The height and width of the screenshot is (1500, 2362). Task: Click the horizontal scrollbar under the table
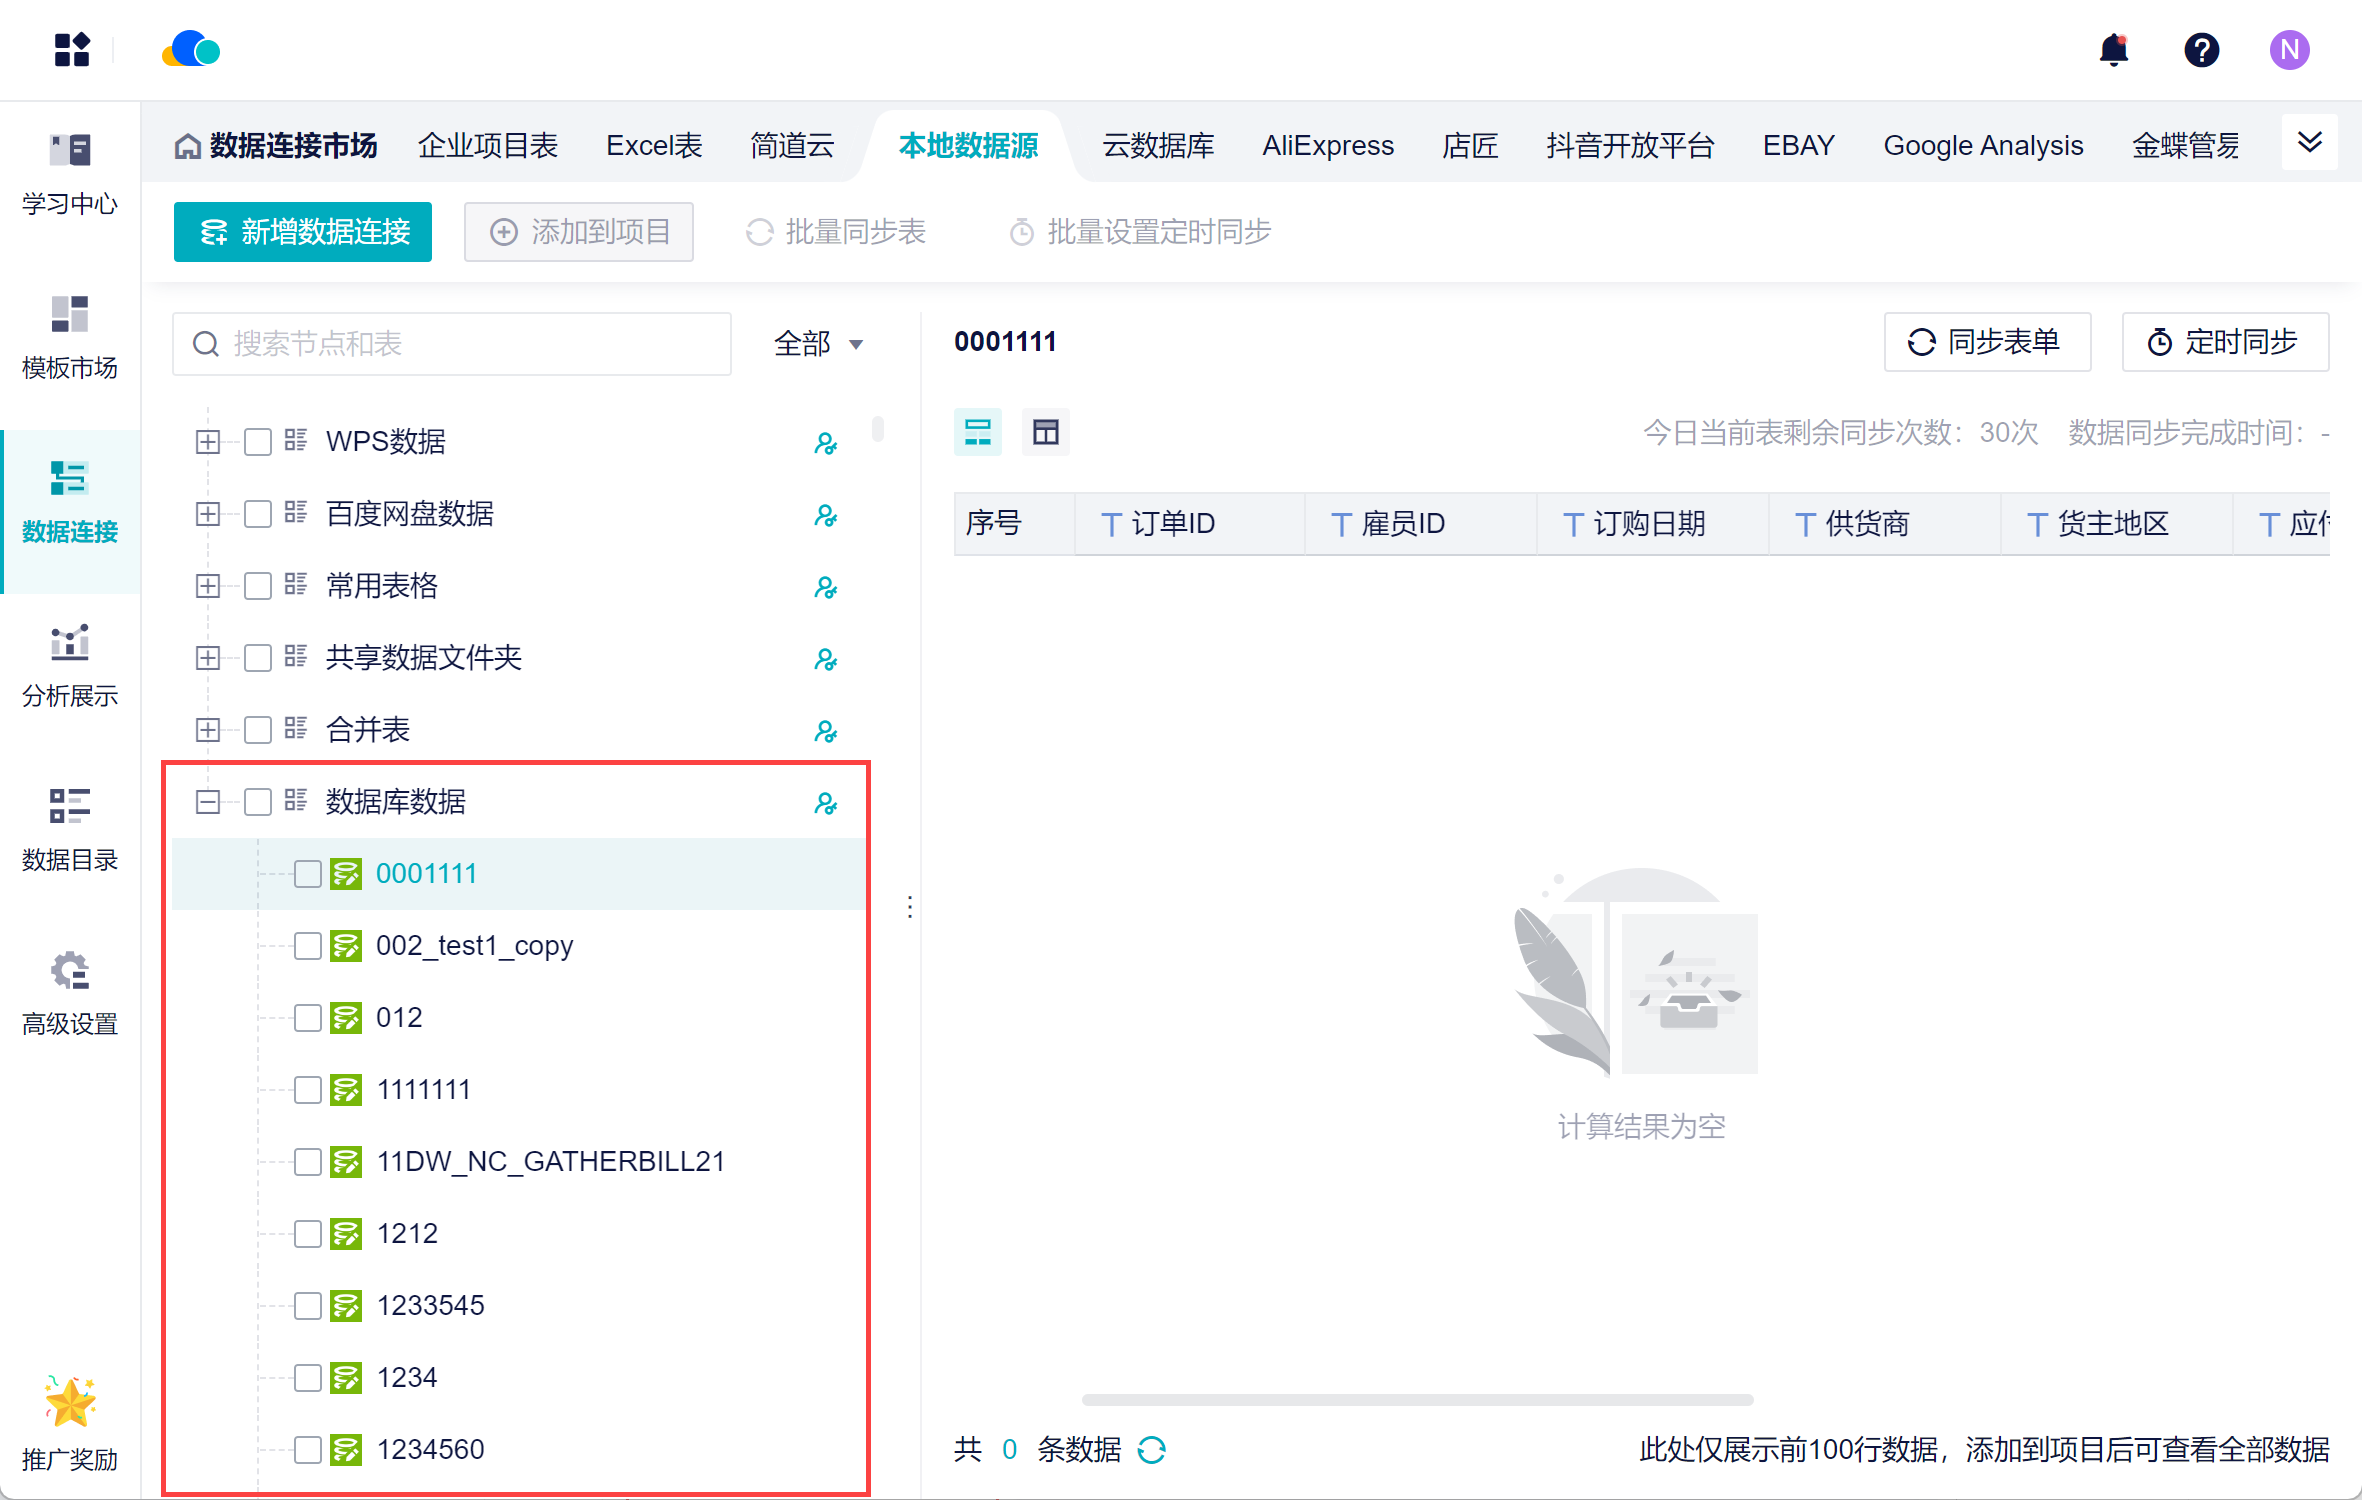pos(1417,1399)
